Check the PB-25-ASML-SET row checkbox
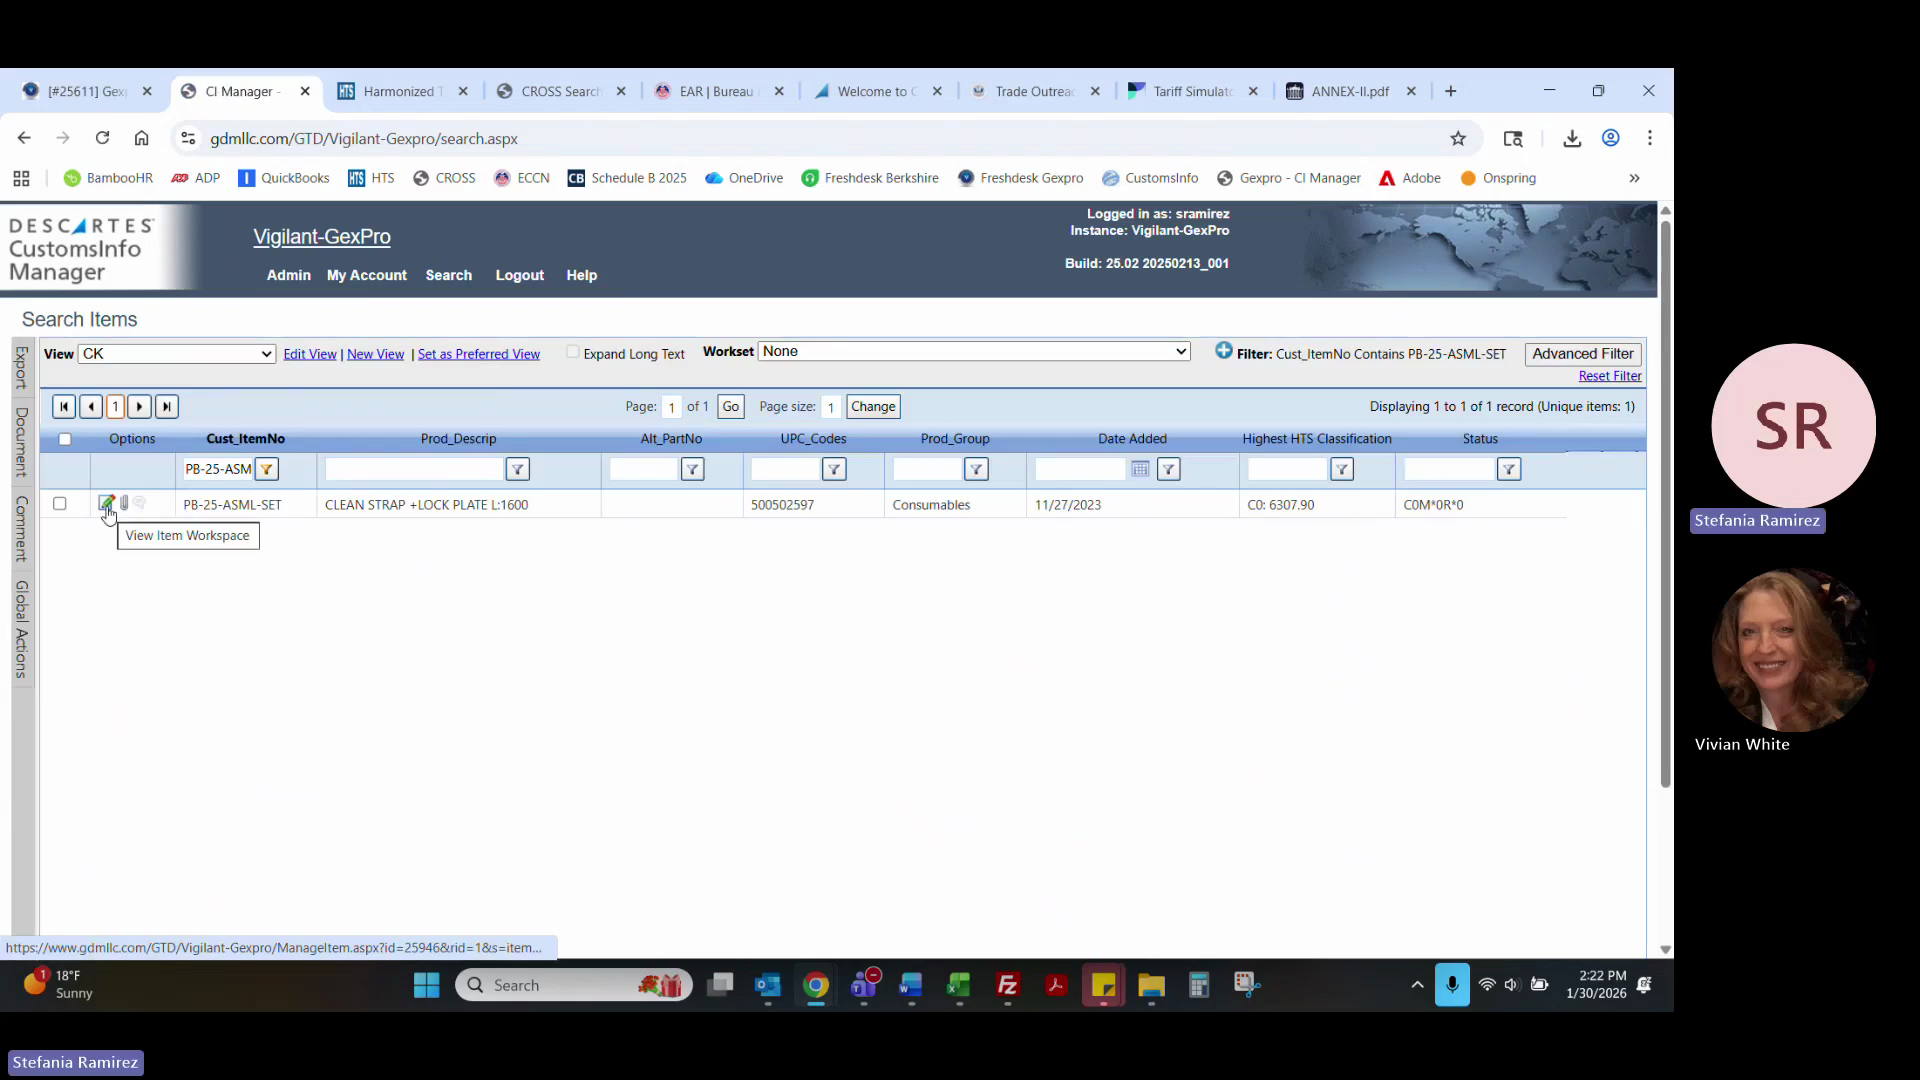Image resolution: width=1920 pixels, height=1080 pixels. 60,504
